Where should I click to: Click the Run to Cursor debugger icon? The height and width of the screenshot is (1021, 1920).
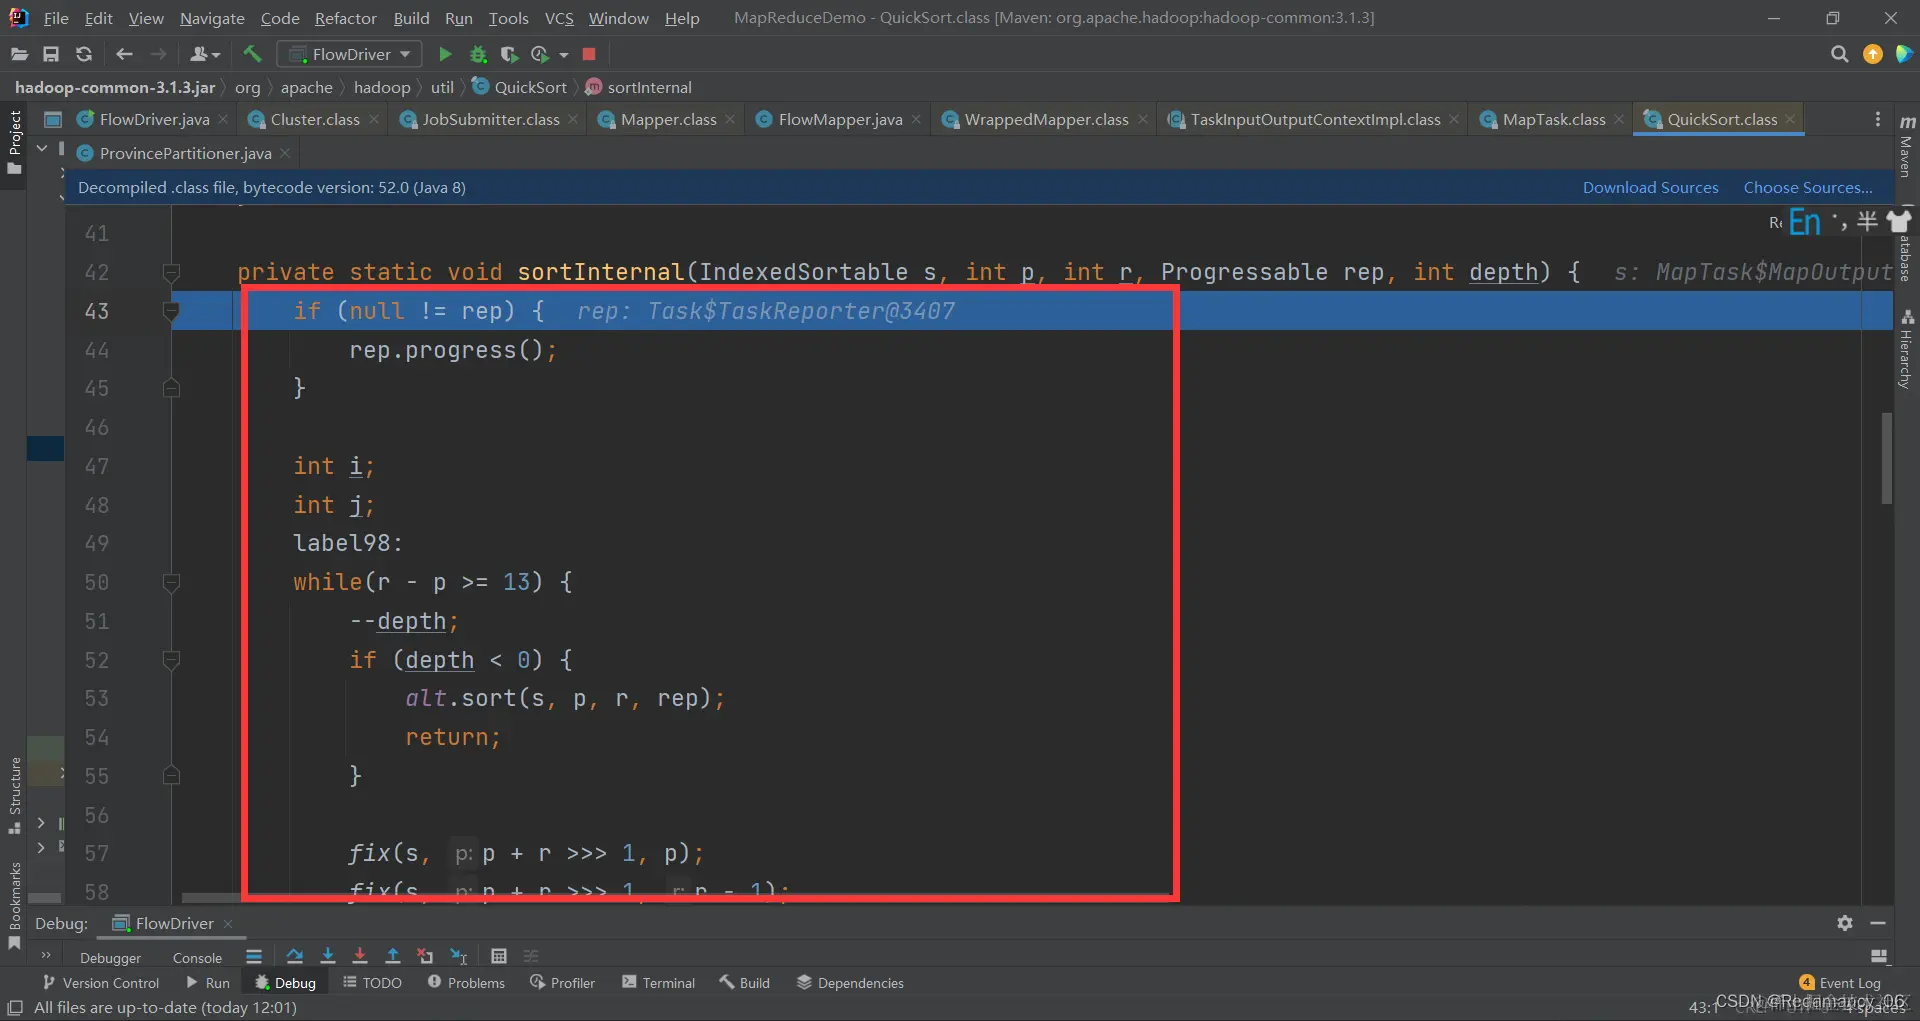[459, 956]
